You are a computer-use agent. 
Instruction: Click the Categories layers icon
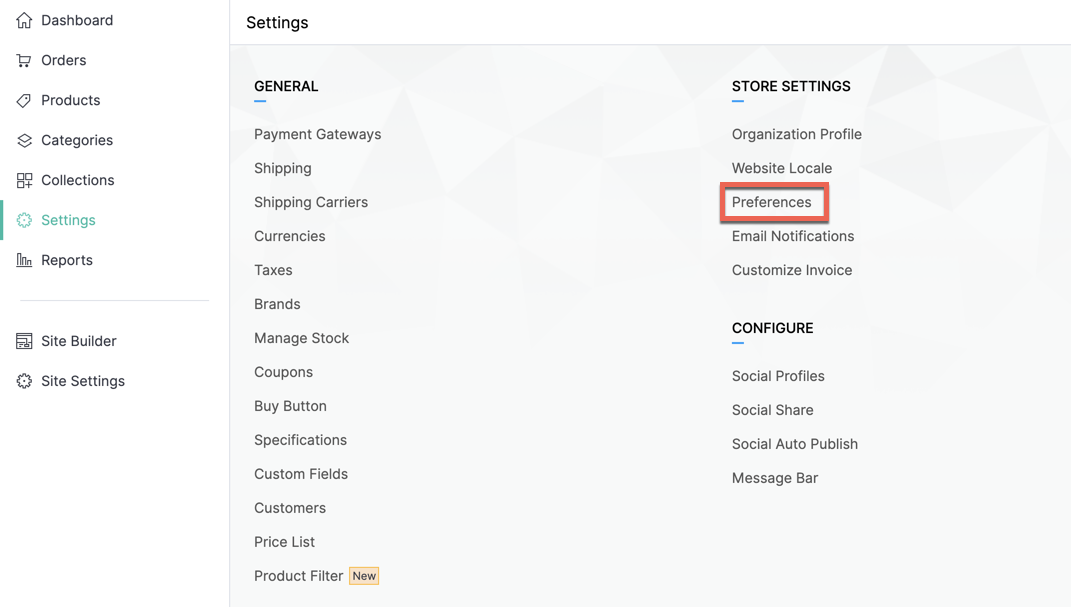click(24, 140)
